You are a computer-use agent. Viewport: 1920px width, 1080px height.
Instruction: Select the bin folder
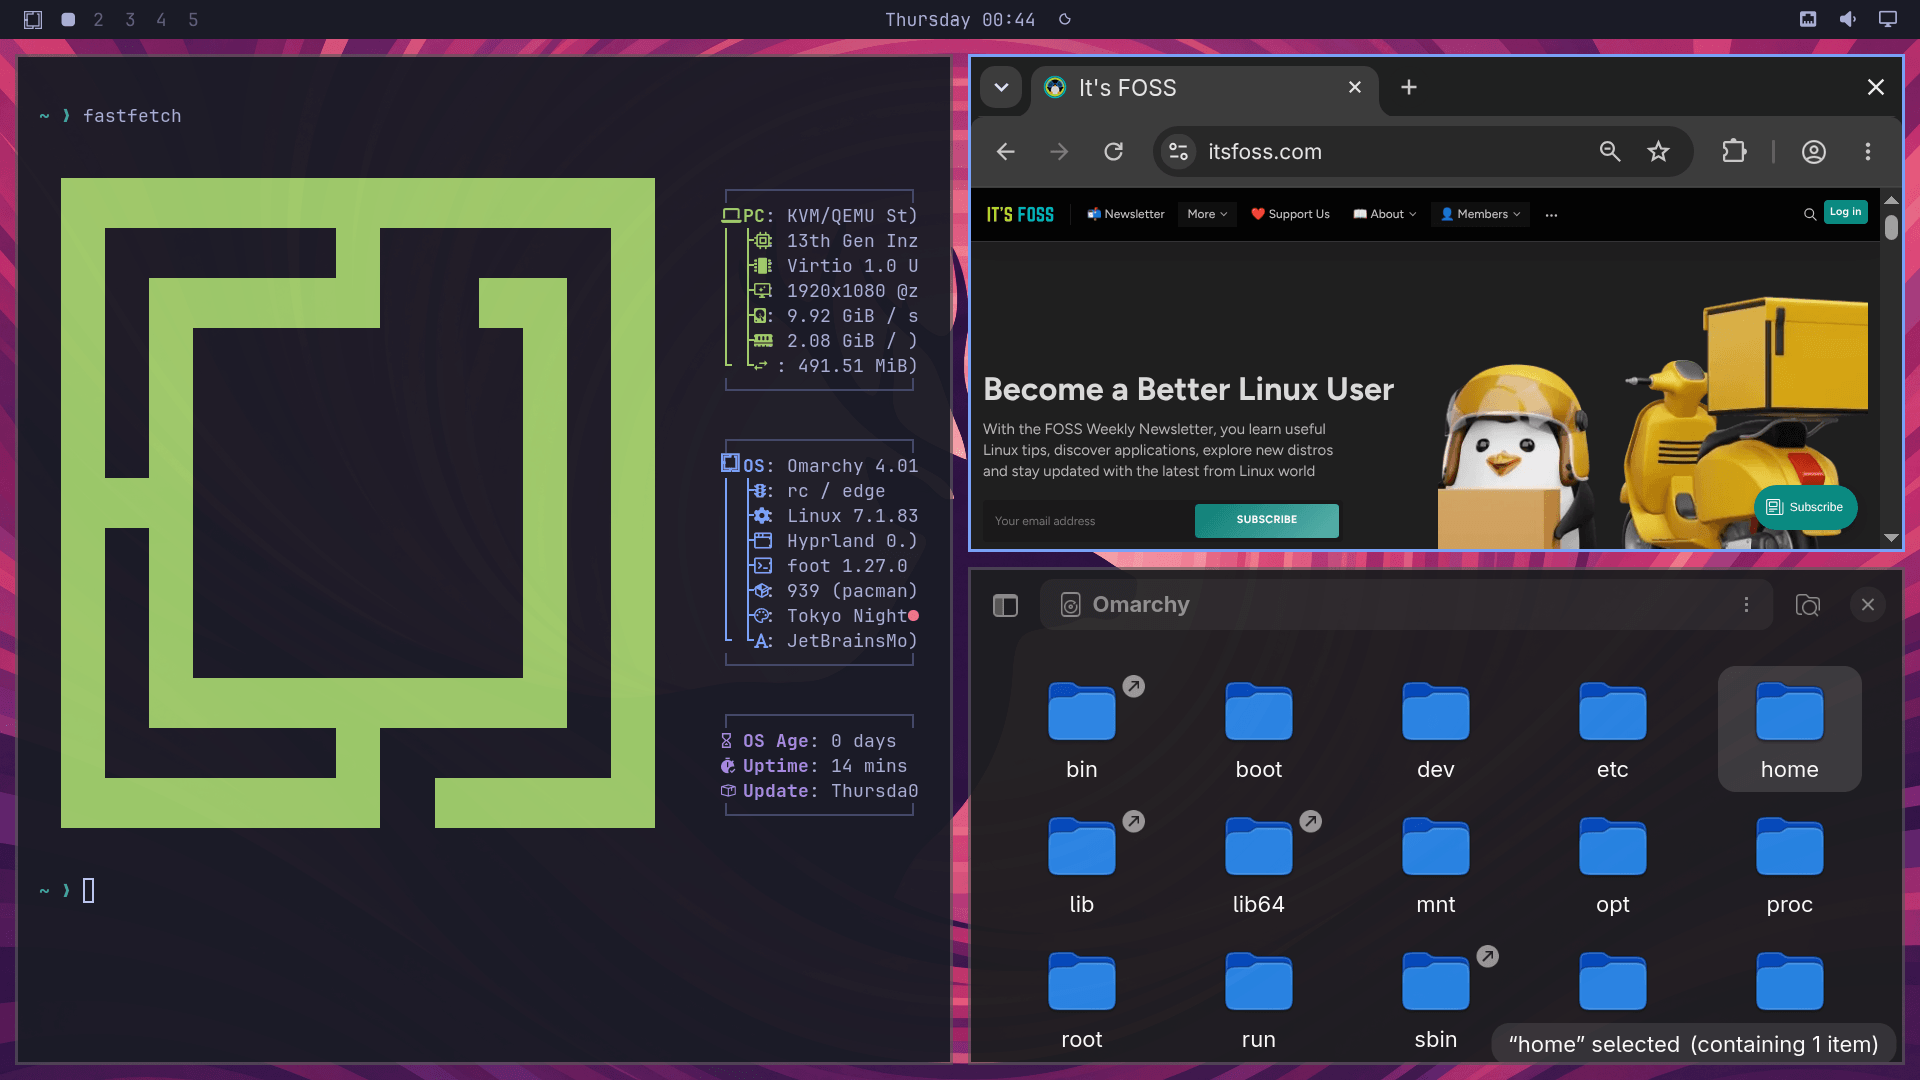coord(1082,730)
